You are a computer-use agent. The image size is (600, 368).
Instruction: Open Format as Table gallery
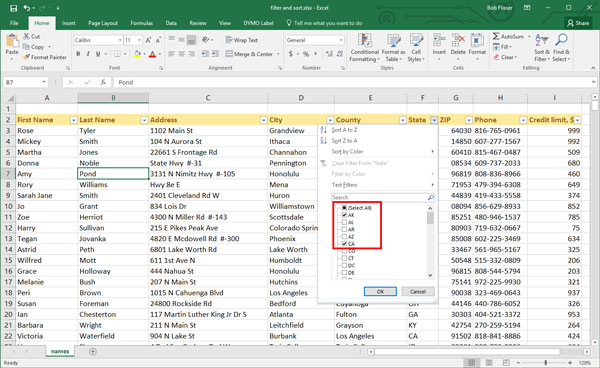pyautogui.click(x=393, y=48)
